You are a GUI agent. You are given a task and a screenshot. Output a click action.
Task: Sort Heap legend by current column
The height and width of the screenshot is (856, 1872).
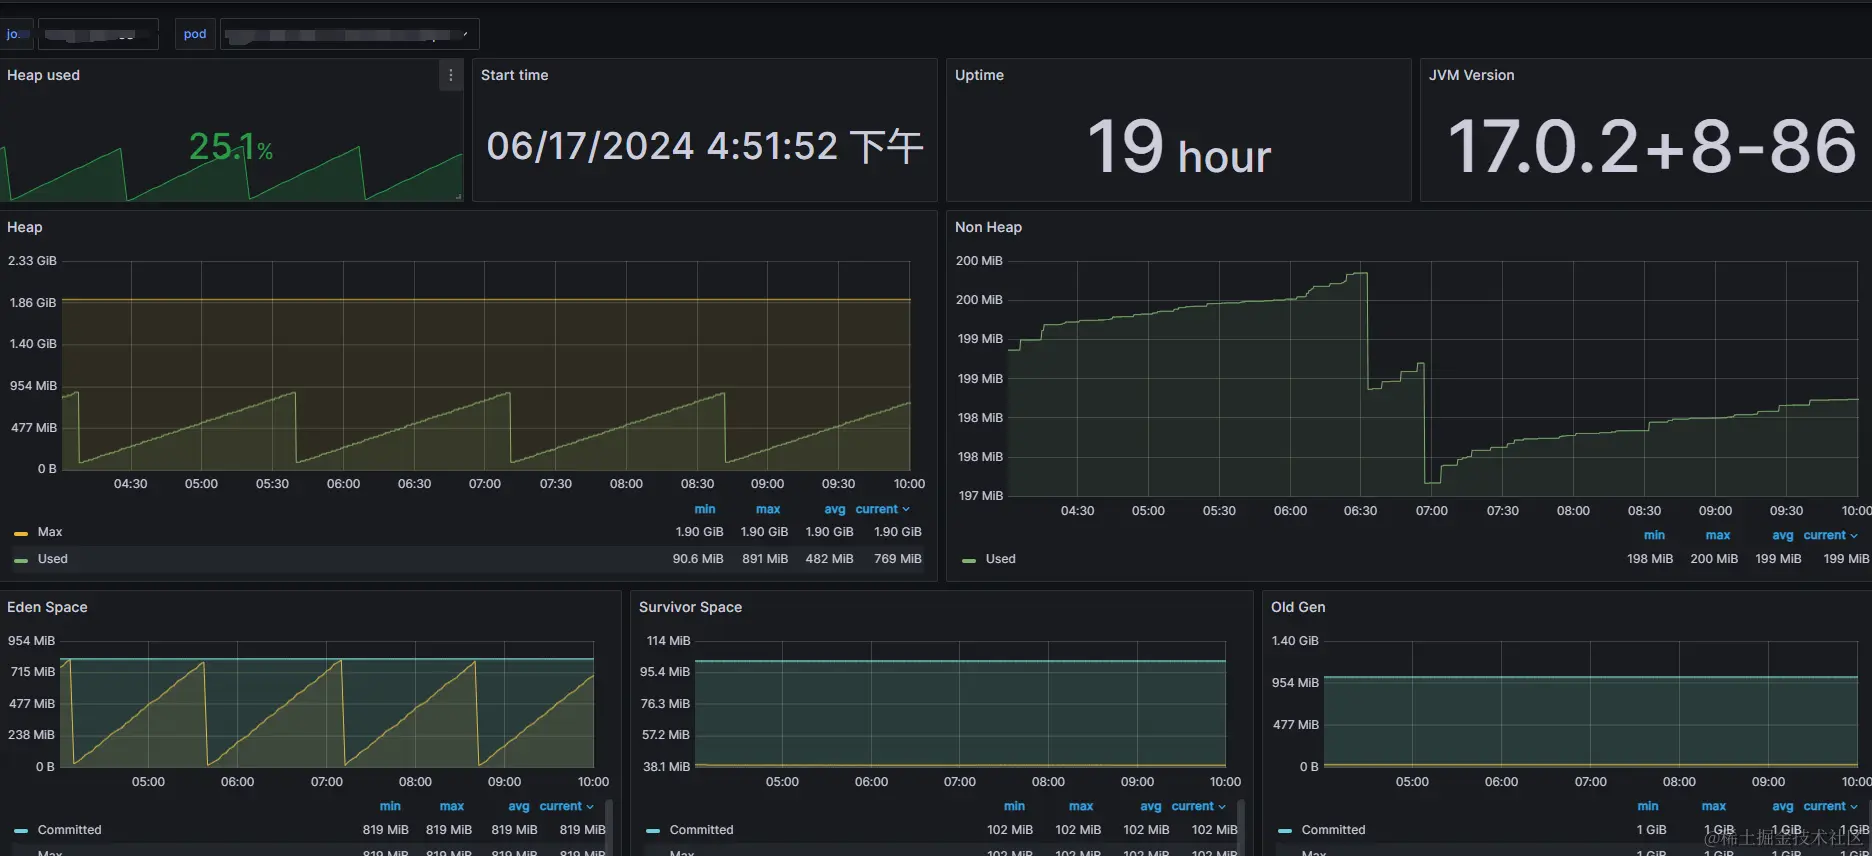pos(883,509)
